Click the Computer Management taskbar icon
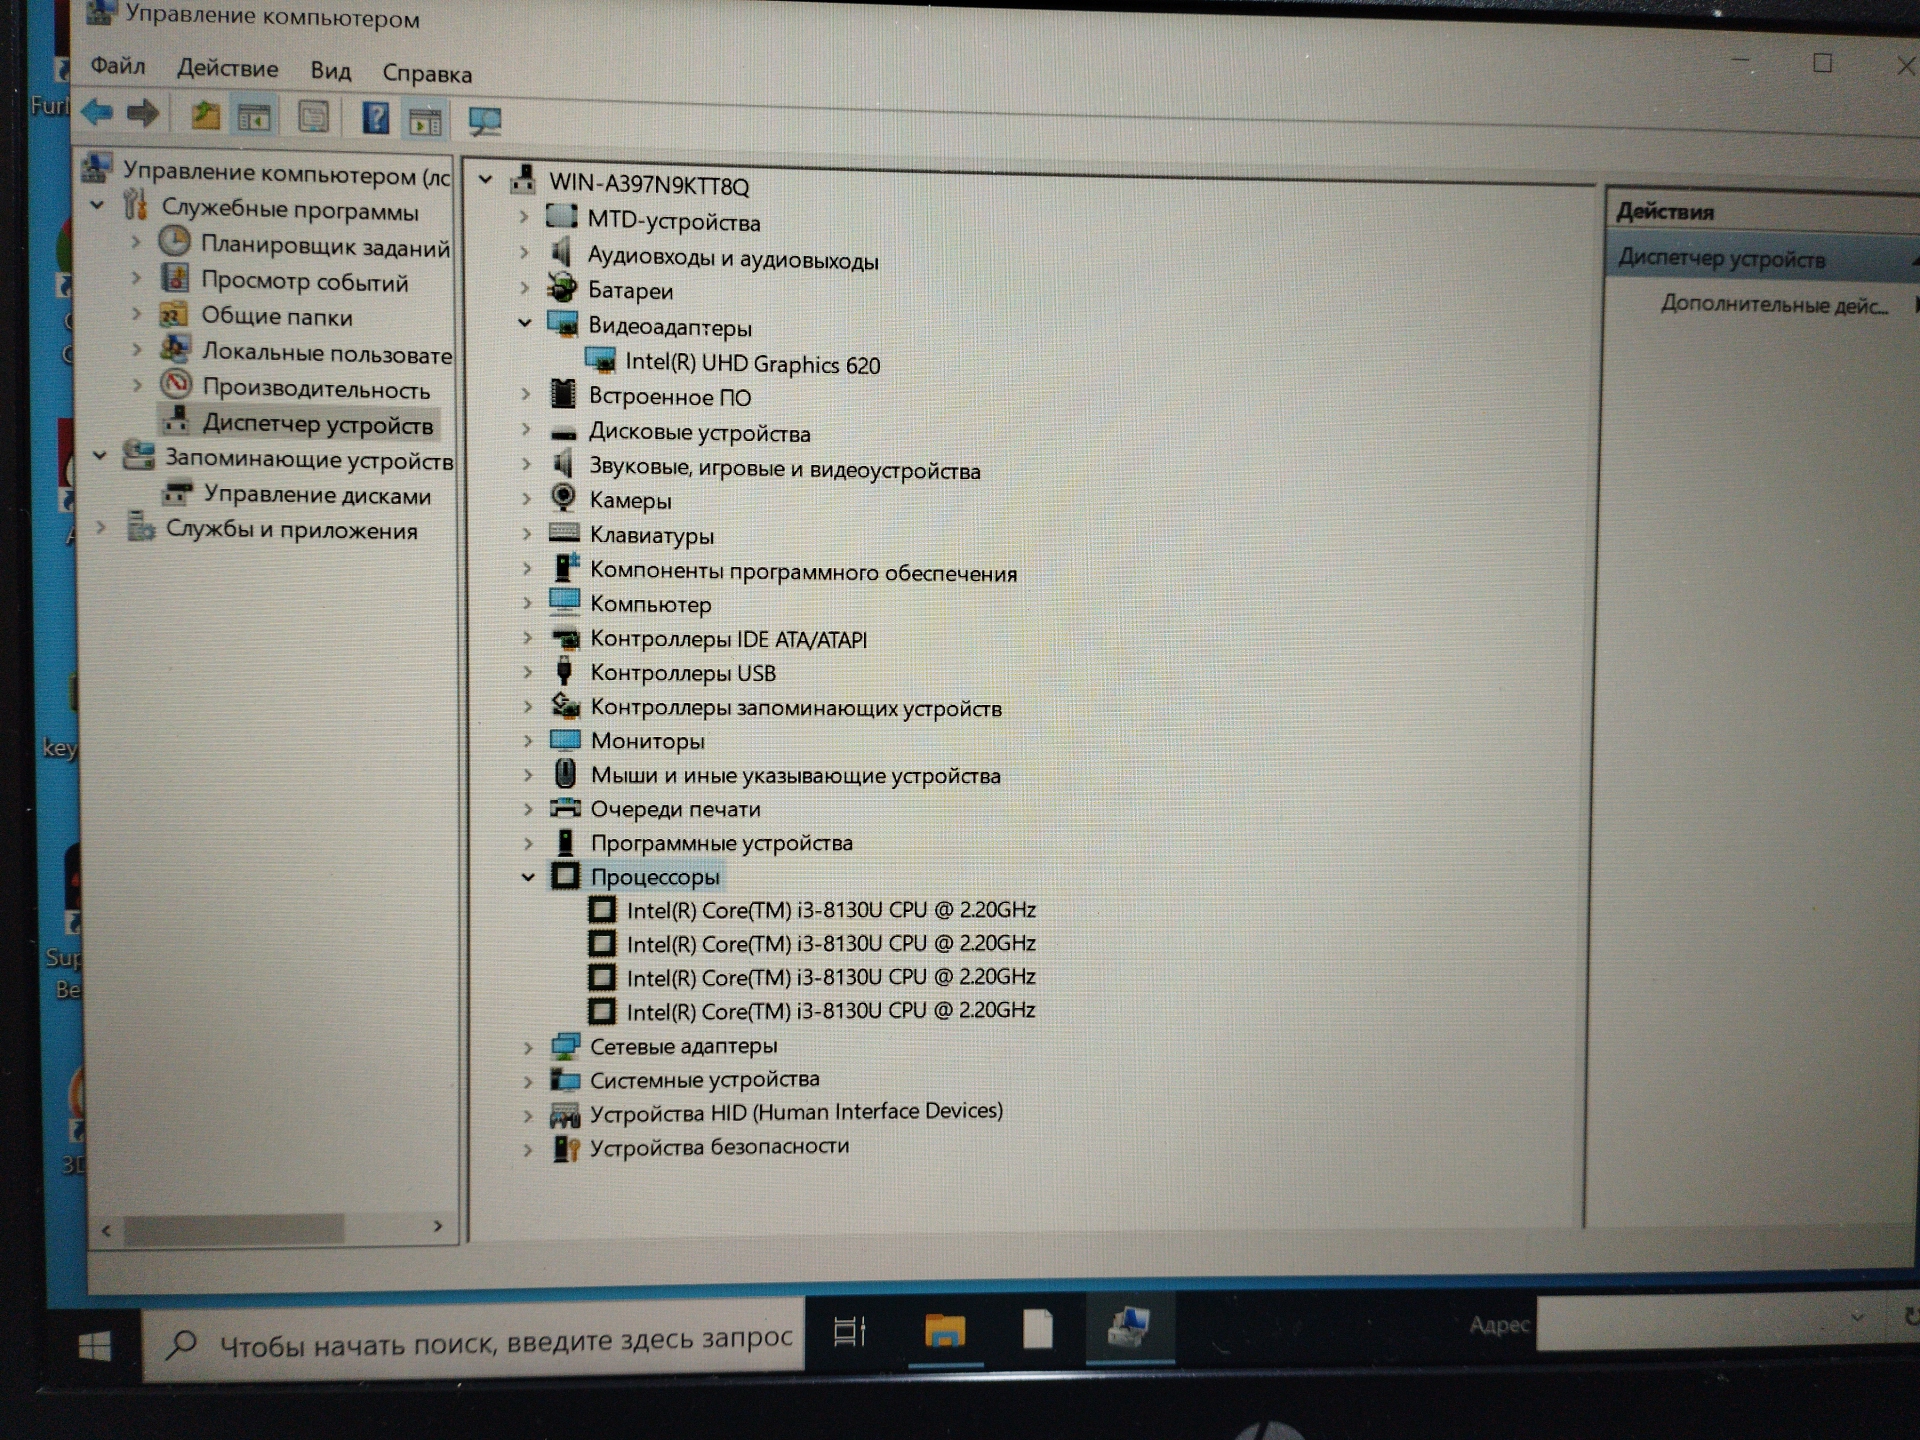 1129,1328
